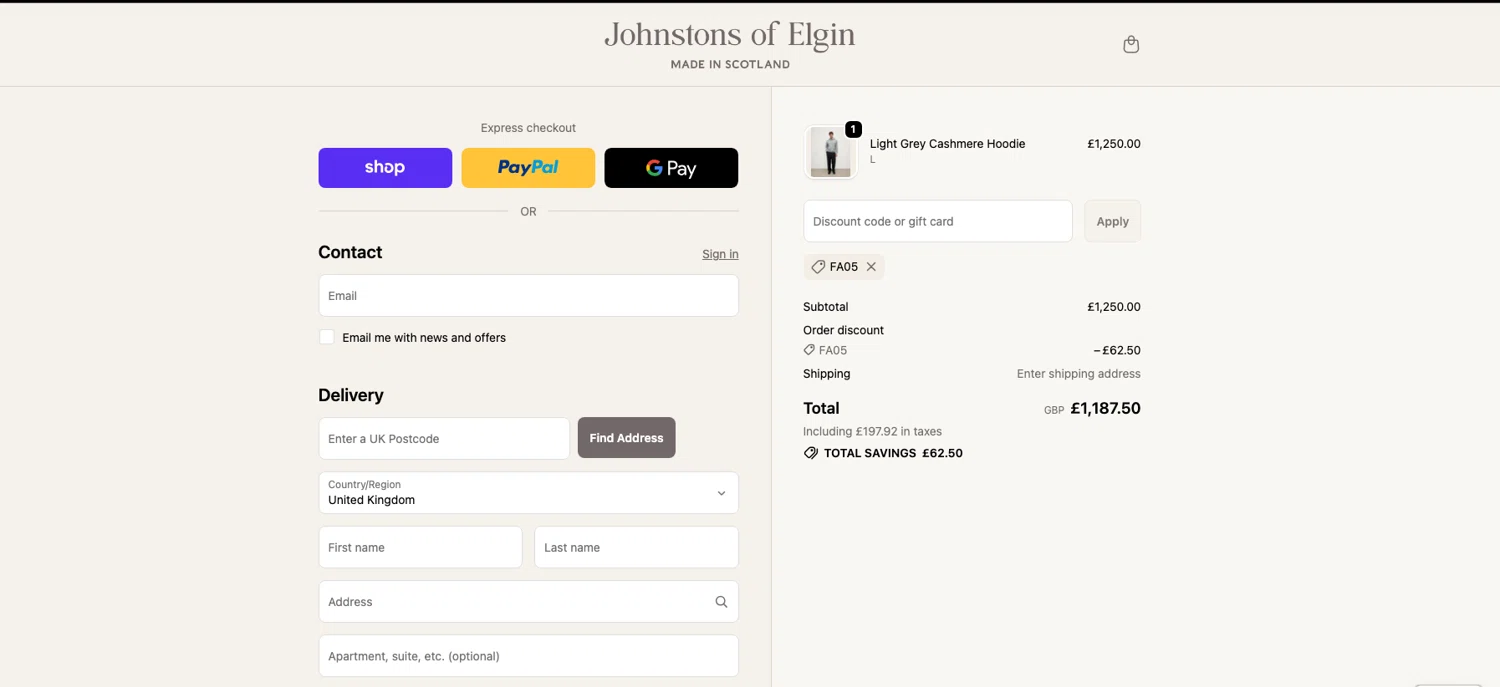Click the Email input field
This screenshot has width=1500, height=687.
[528, 296]
